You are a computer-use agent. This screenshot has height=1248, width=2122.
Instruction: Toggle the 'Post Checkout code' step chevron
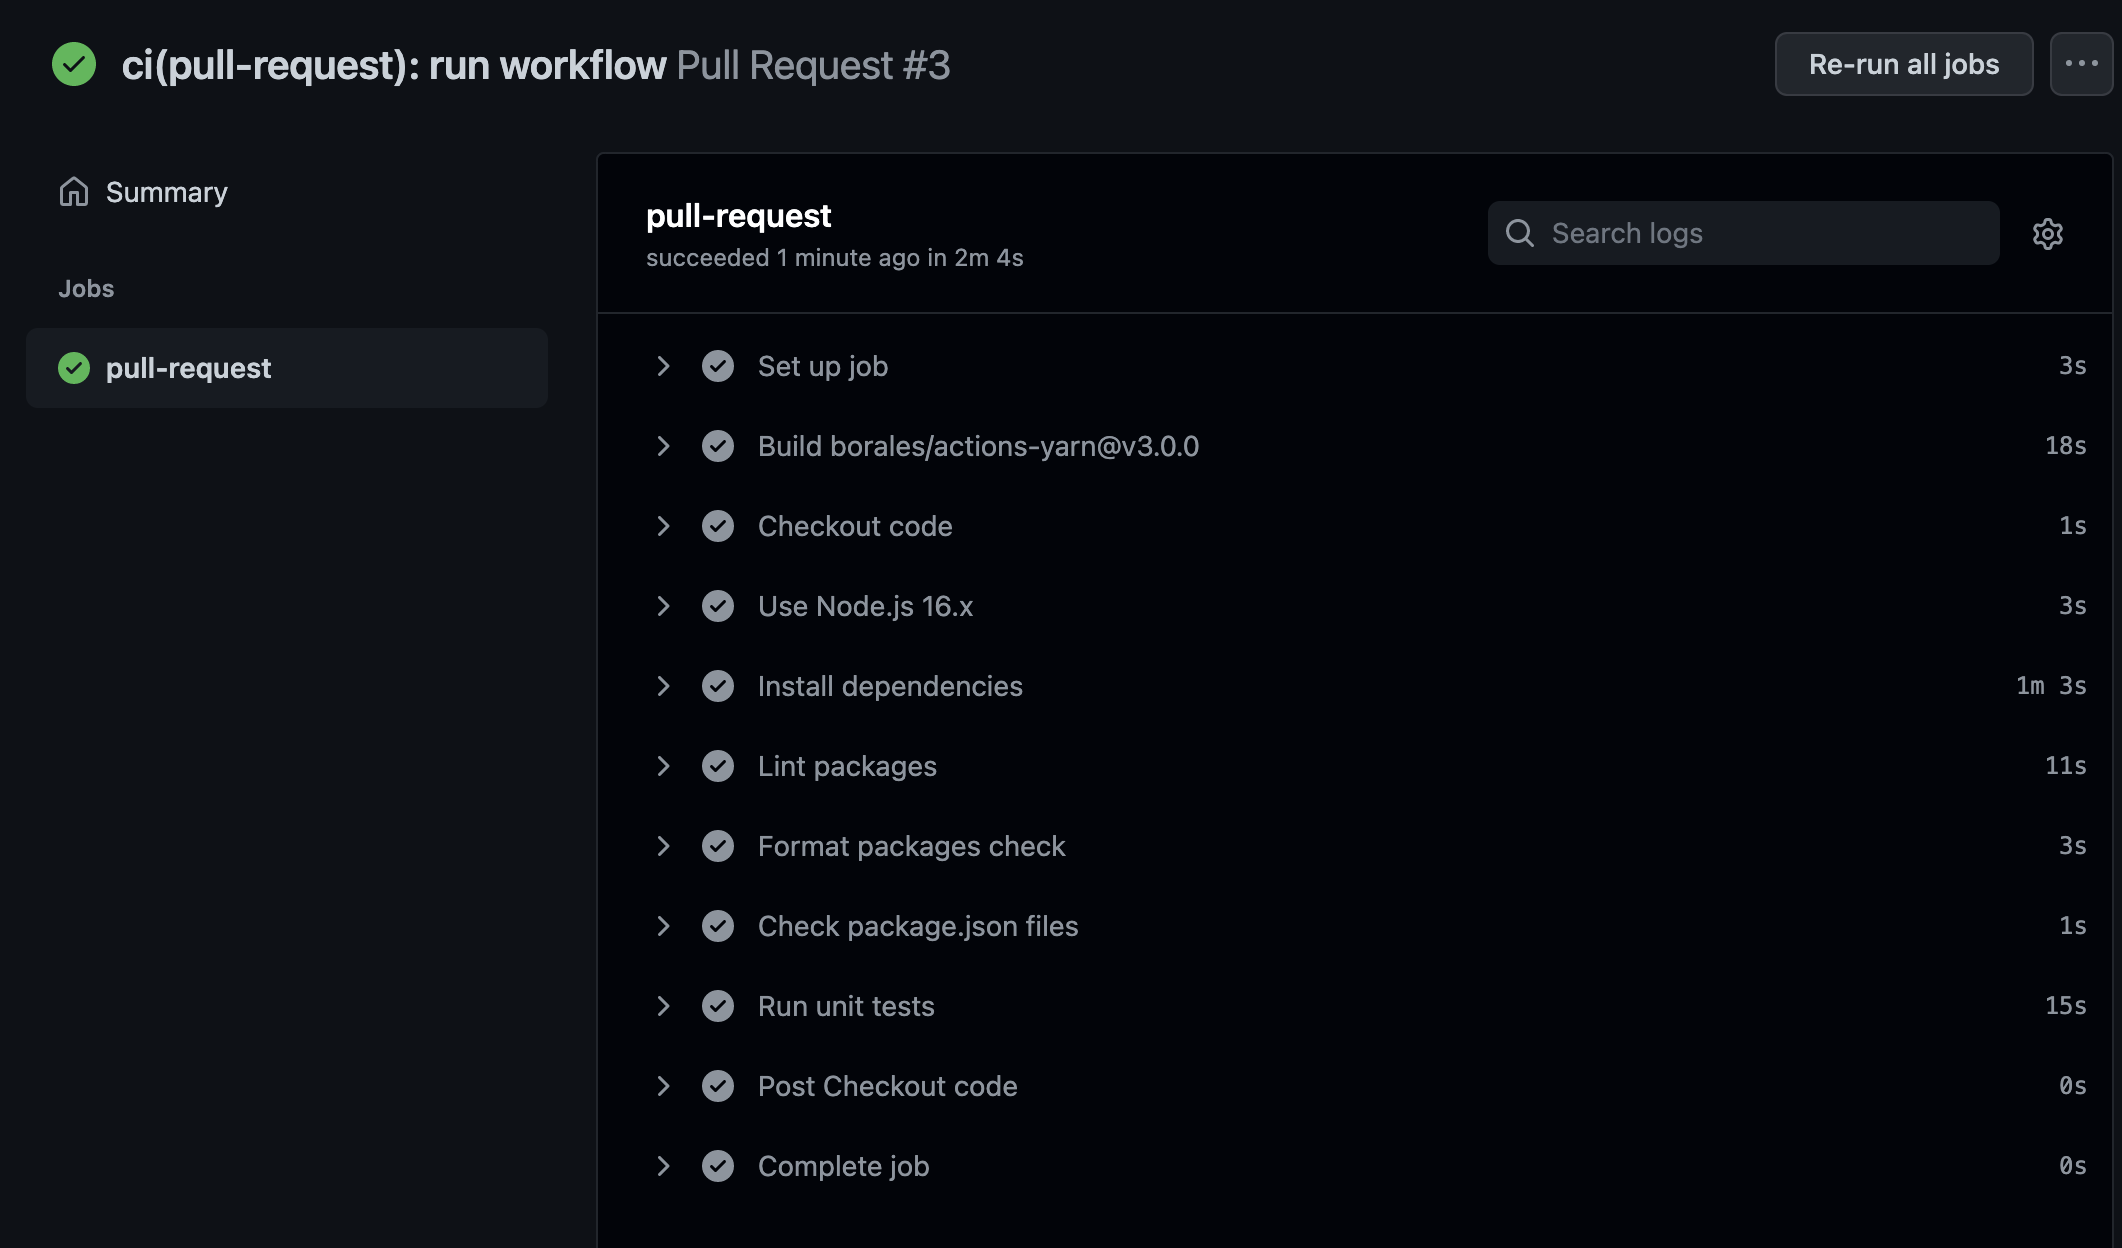click(665, 1083)
